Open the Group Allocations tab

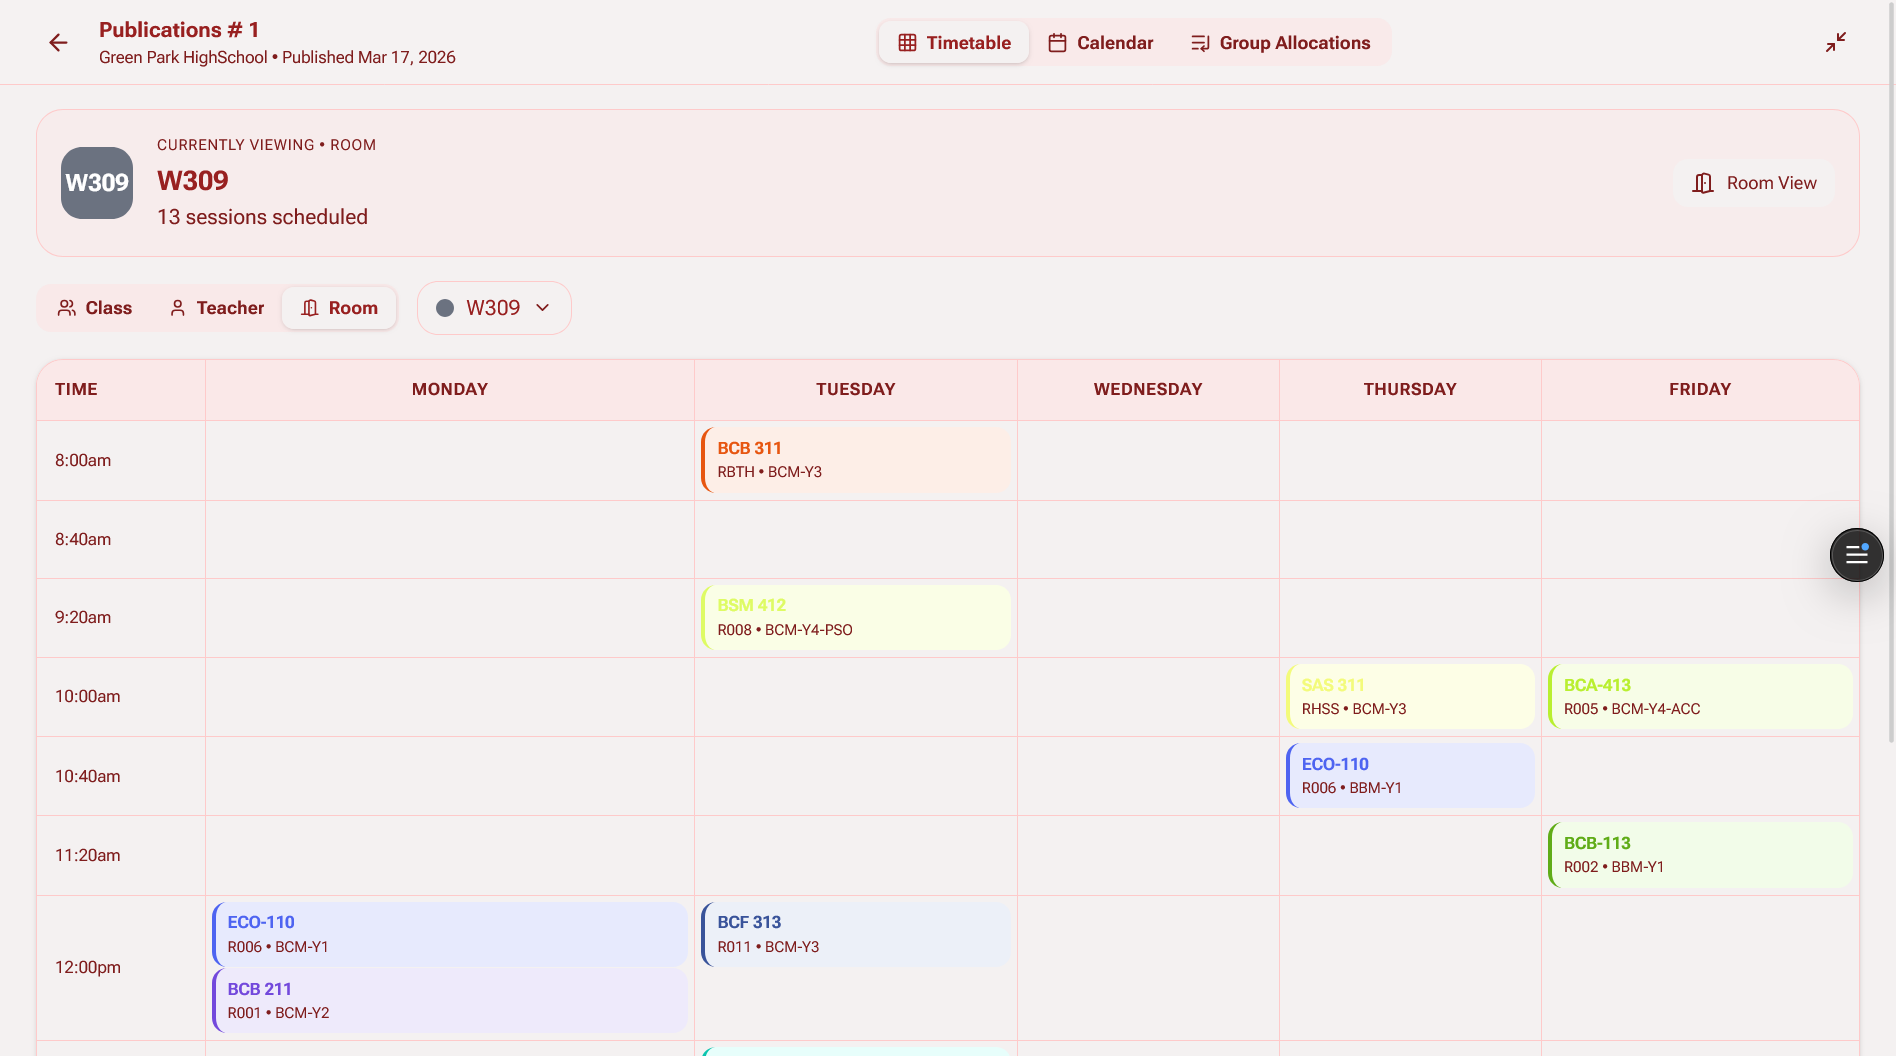coord(1281,43)
